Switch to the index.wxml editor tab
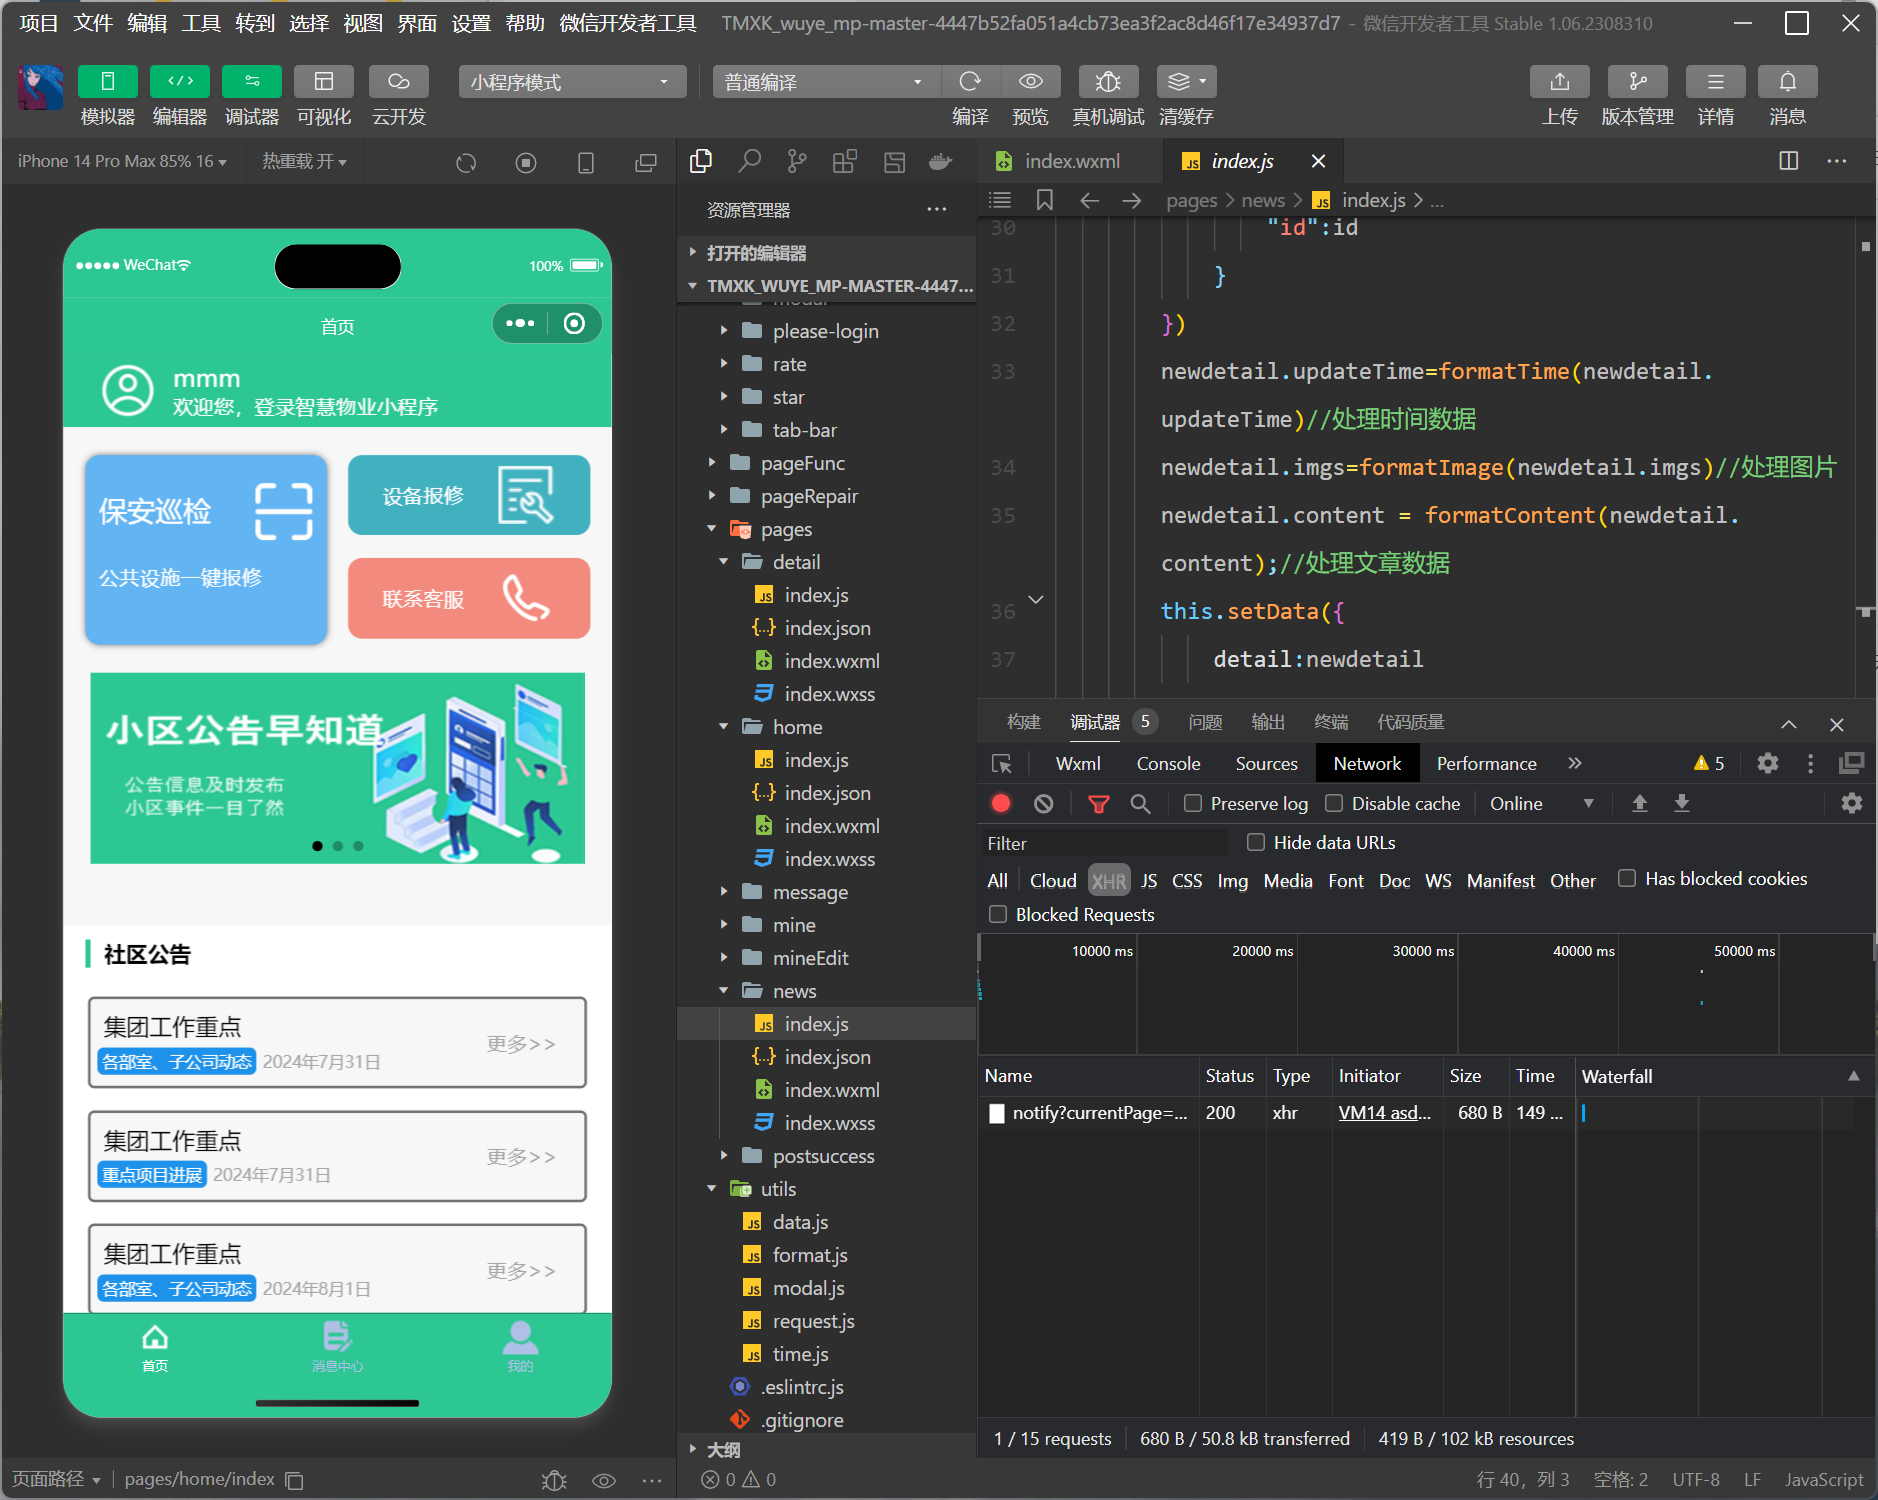Viewport: 1878px width, 1500px height. point(1071,161)
